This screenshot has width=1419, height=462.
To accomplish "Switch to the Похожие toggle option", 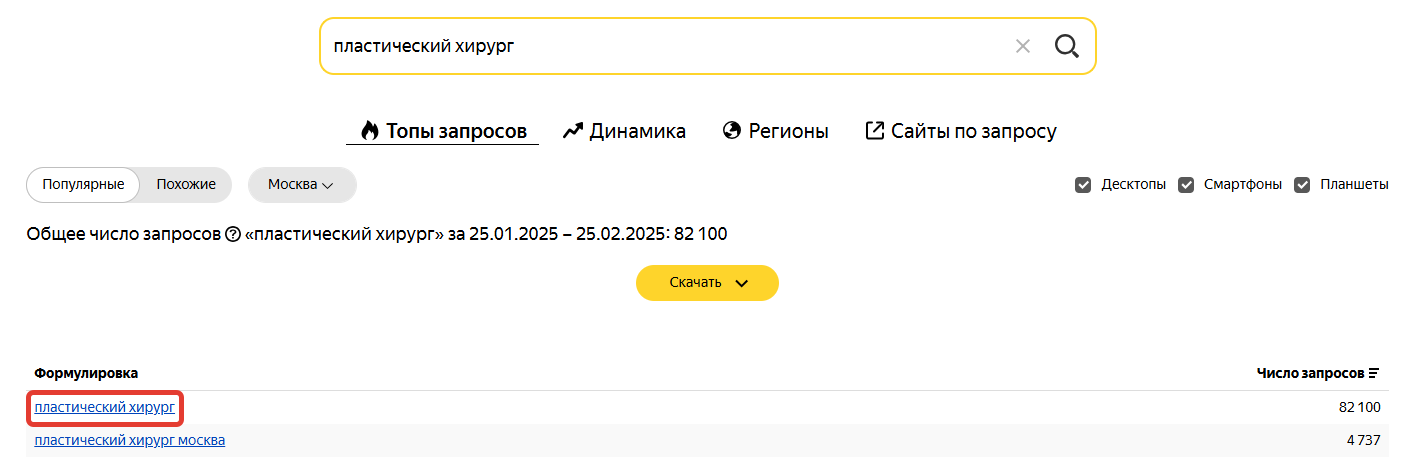I will (186, 185).
